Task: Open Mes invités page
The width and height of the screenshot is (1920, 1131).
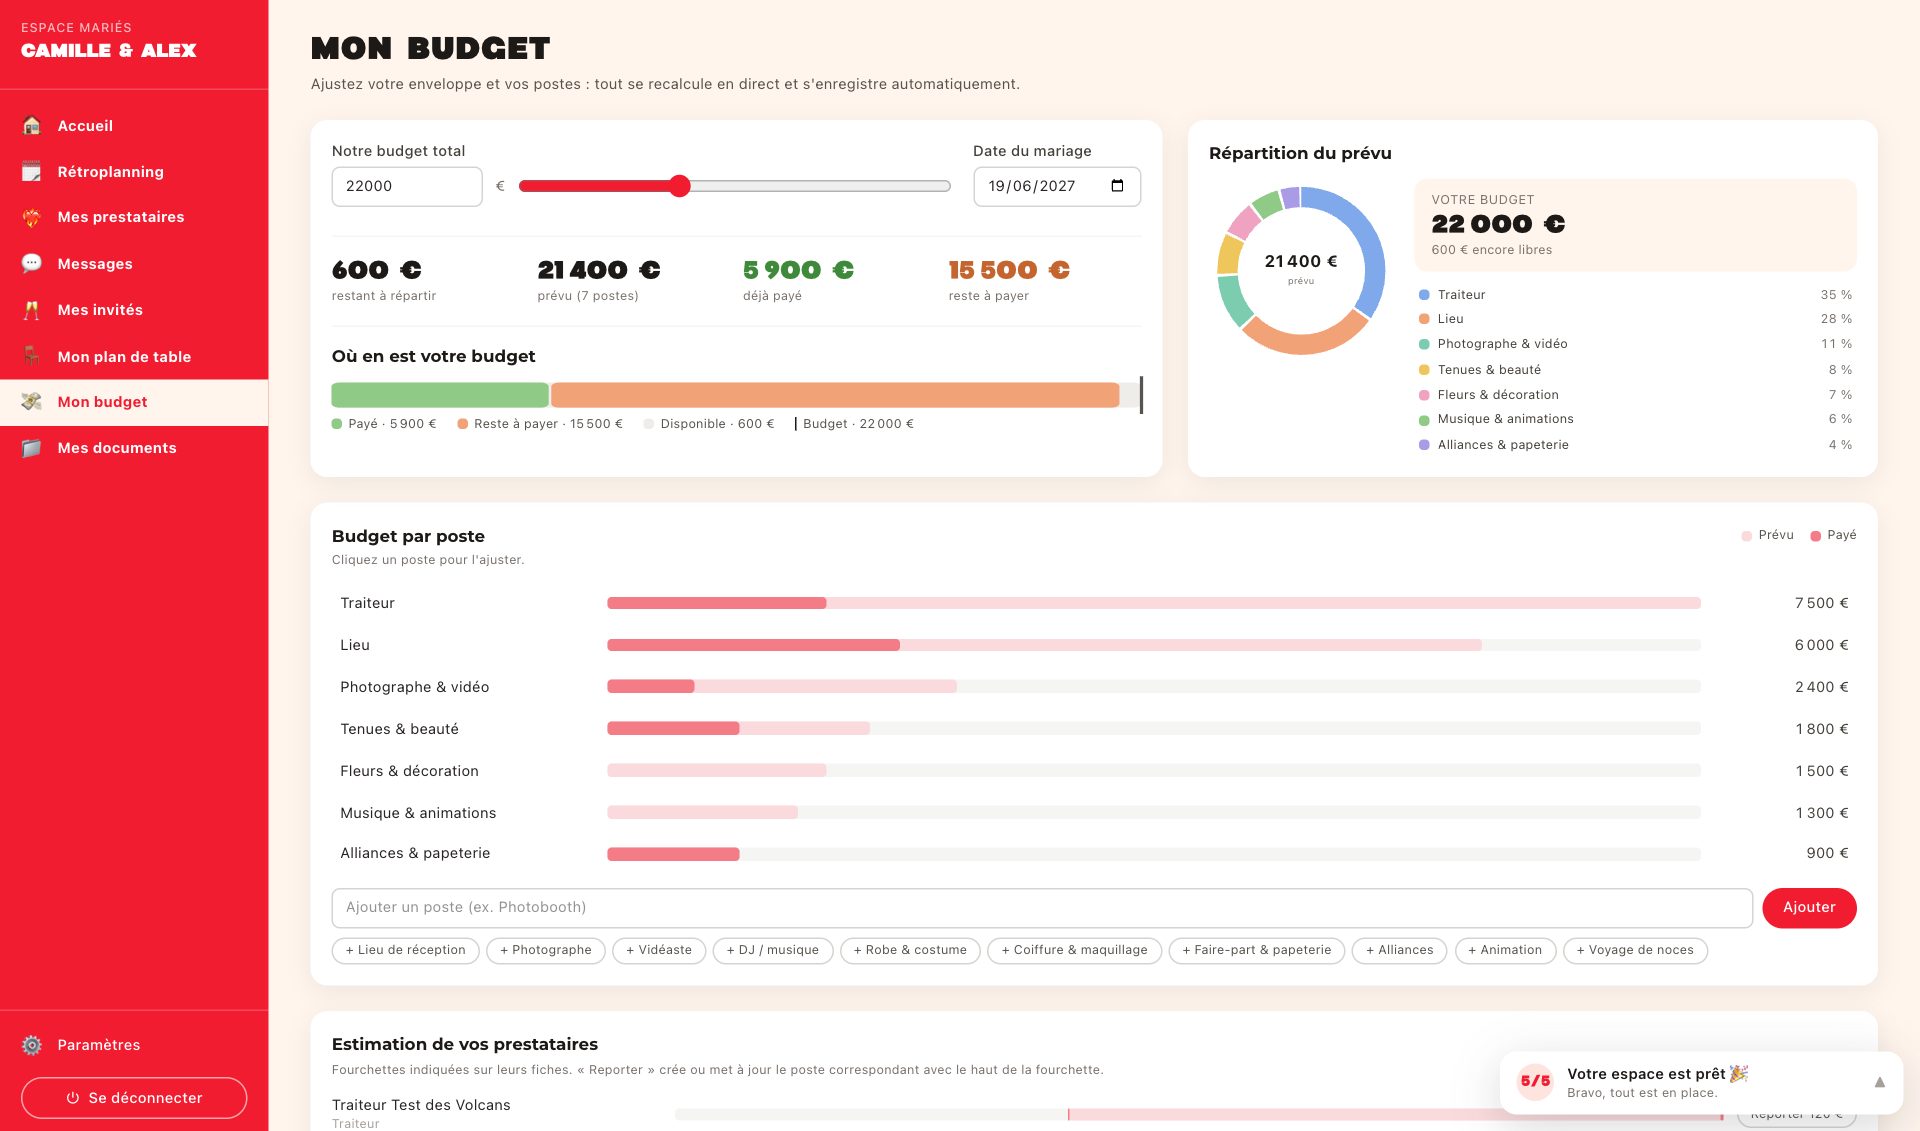Action: pyautogui.click(x=134, y=310)
